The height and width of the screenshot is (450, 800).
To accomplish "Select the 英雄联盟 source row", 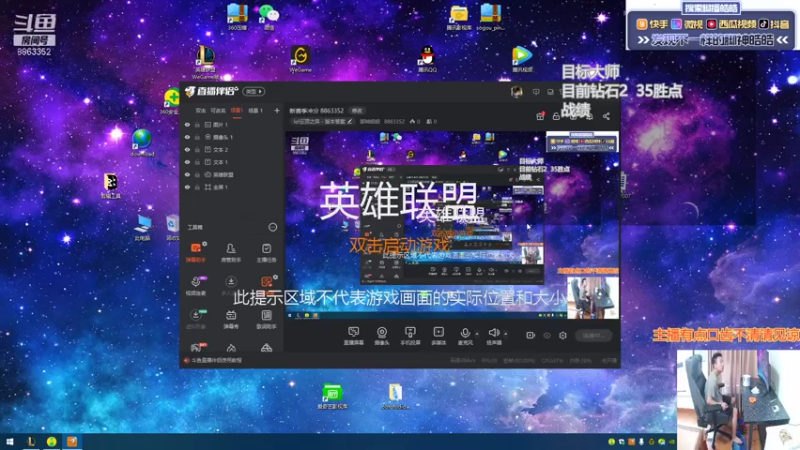I will coord(232,174).
